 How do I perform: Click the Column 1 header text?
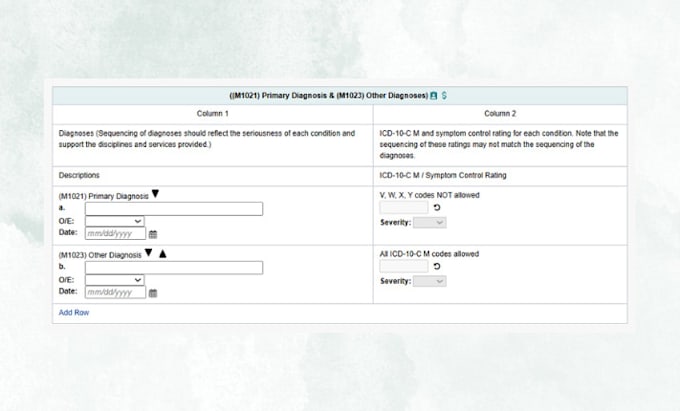point(212,114)
